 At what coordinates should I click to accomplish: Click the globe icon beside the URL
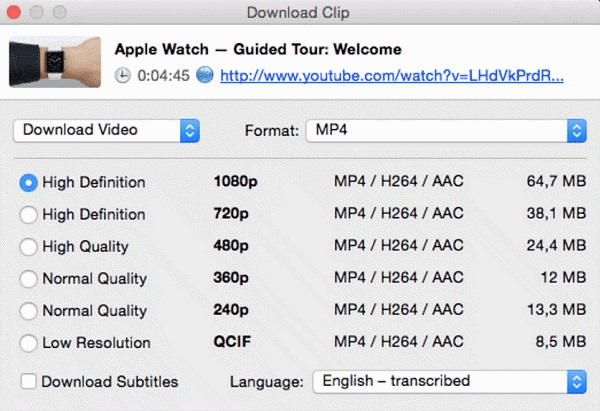[205, 75]
